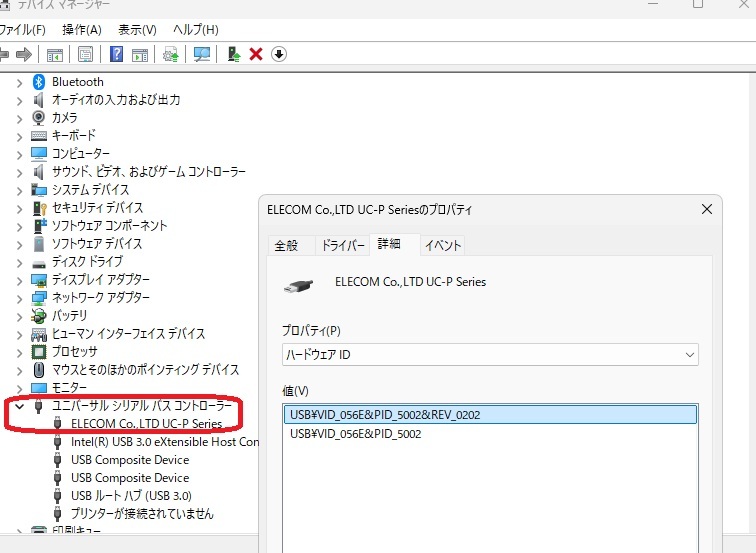The image size is (756, 553).
Task: Select USB¥VID_056E&PID_5002 value row
Action: [x=490, y=434]
